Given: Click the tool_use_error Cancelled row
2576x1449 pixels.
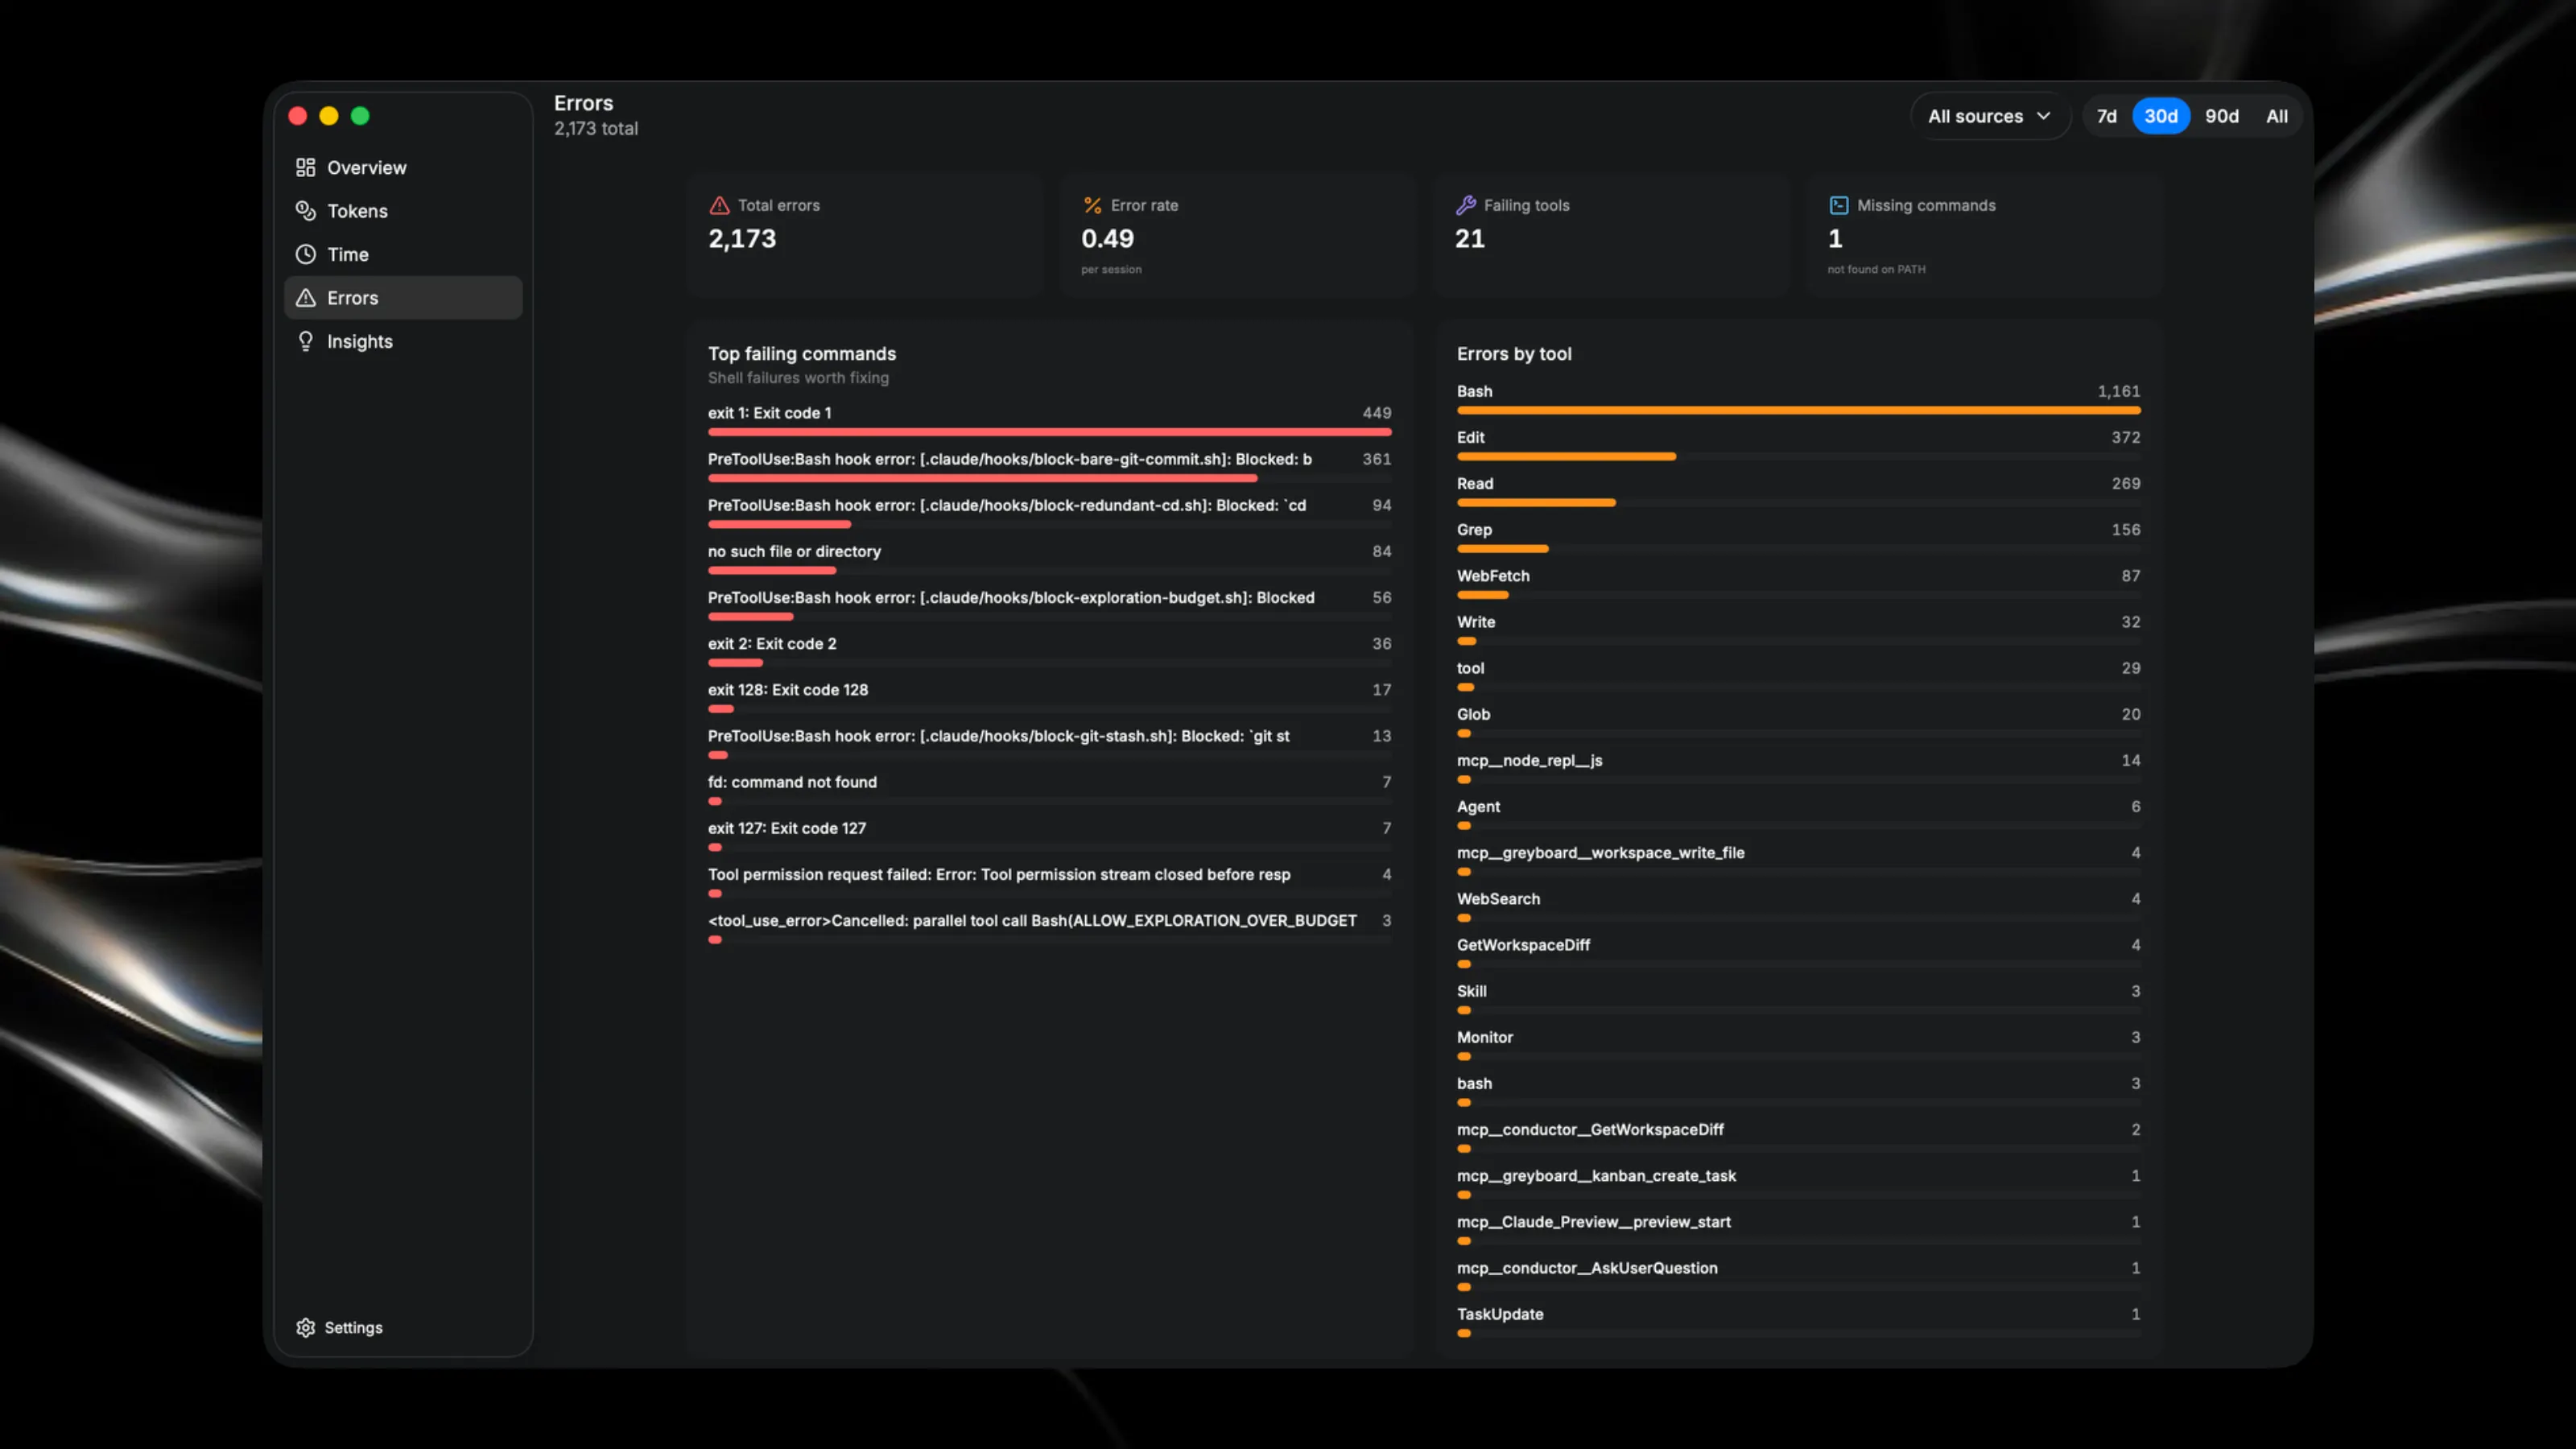Looking at the screenshot, I should 1049,928.
